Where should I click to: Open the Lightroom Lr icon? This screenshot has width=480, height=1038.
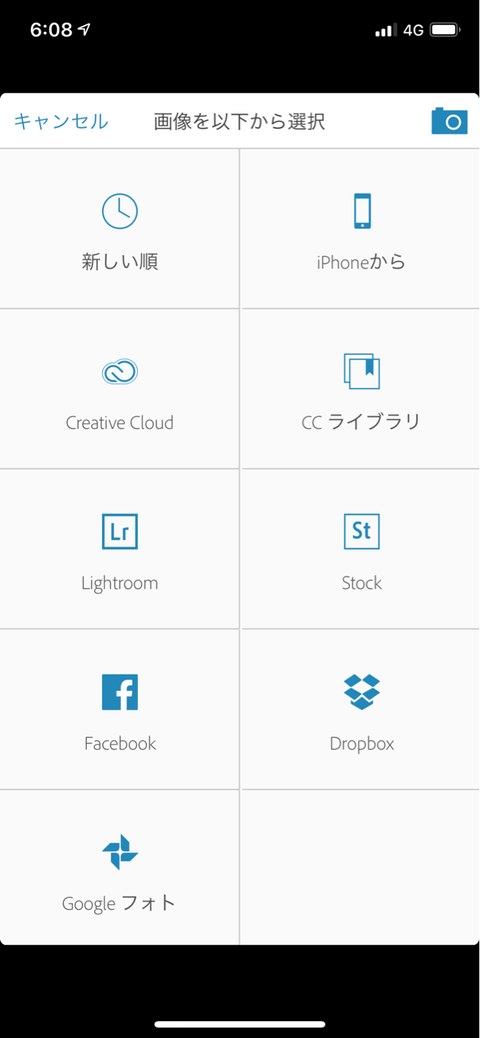click(120, 531)
